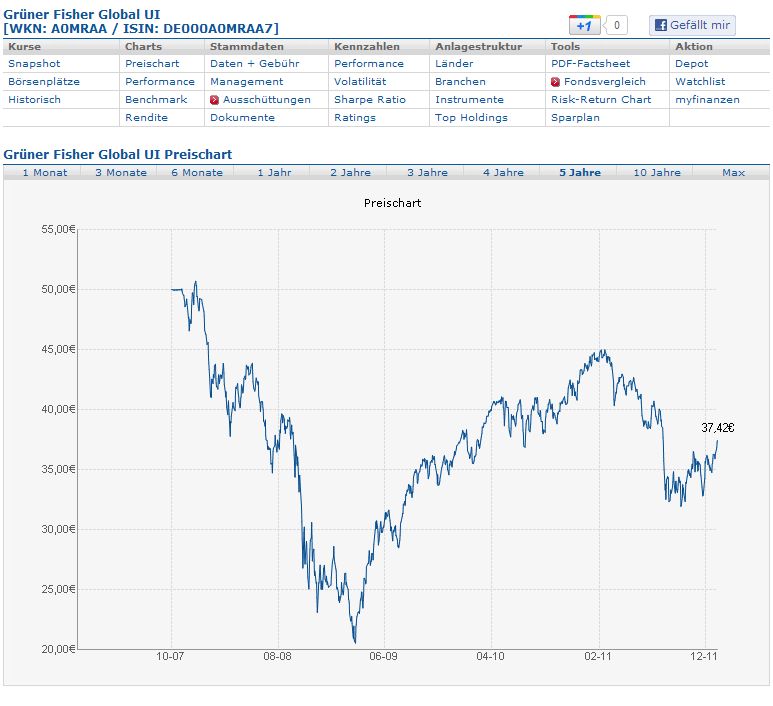
Task: Click the 12-11 x-axis date label
Action: pos(703,656)
